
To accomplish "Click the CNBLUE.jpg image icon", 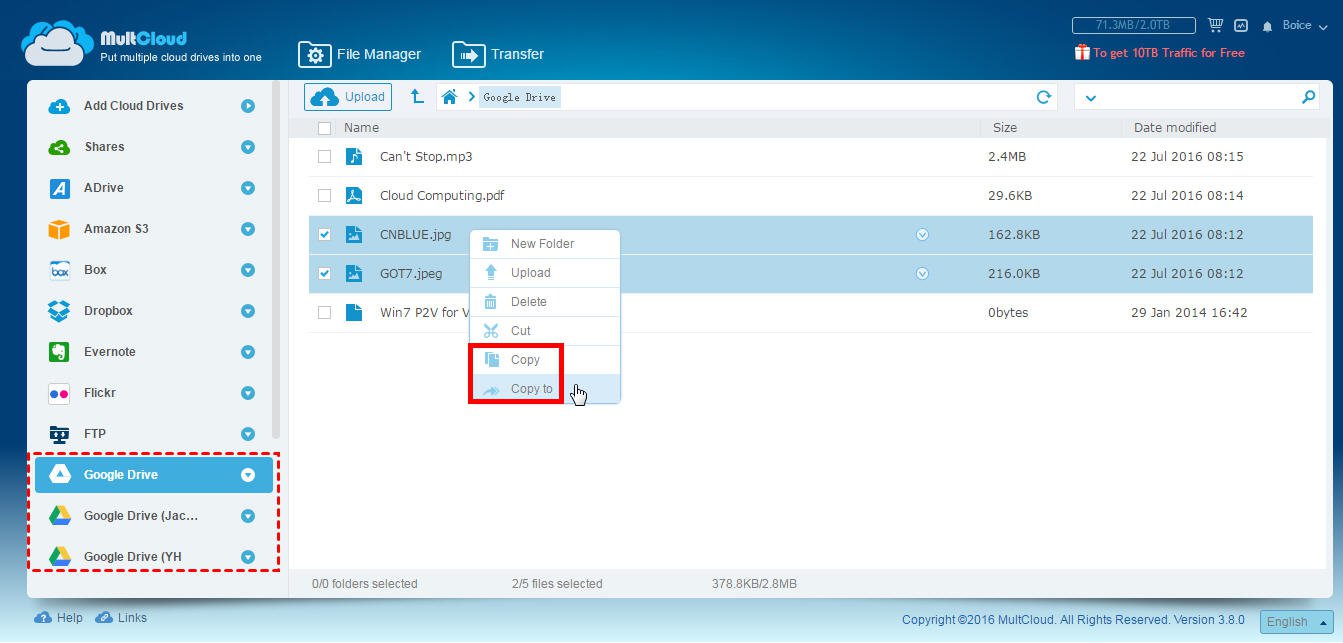I will [354, 235].
